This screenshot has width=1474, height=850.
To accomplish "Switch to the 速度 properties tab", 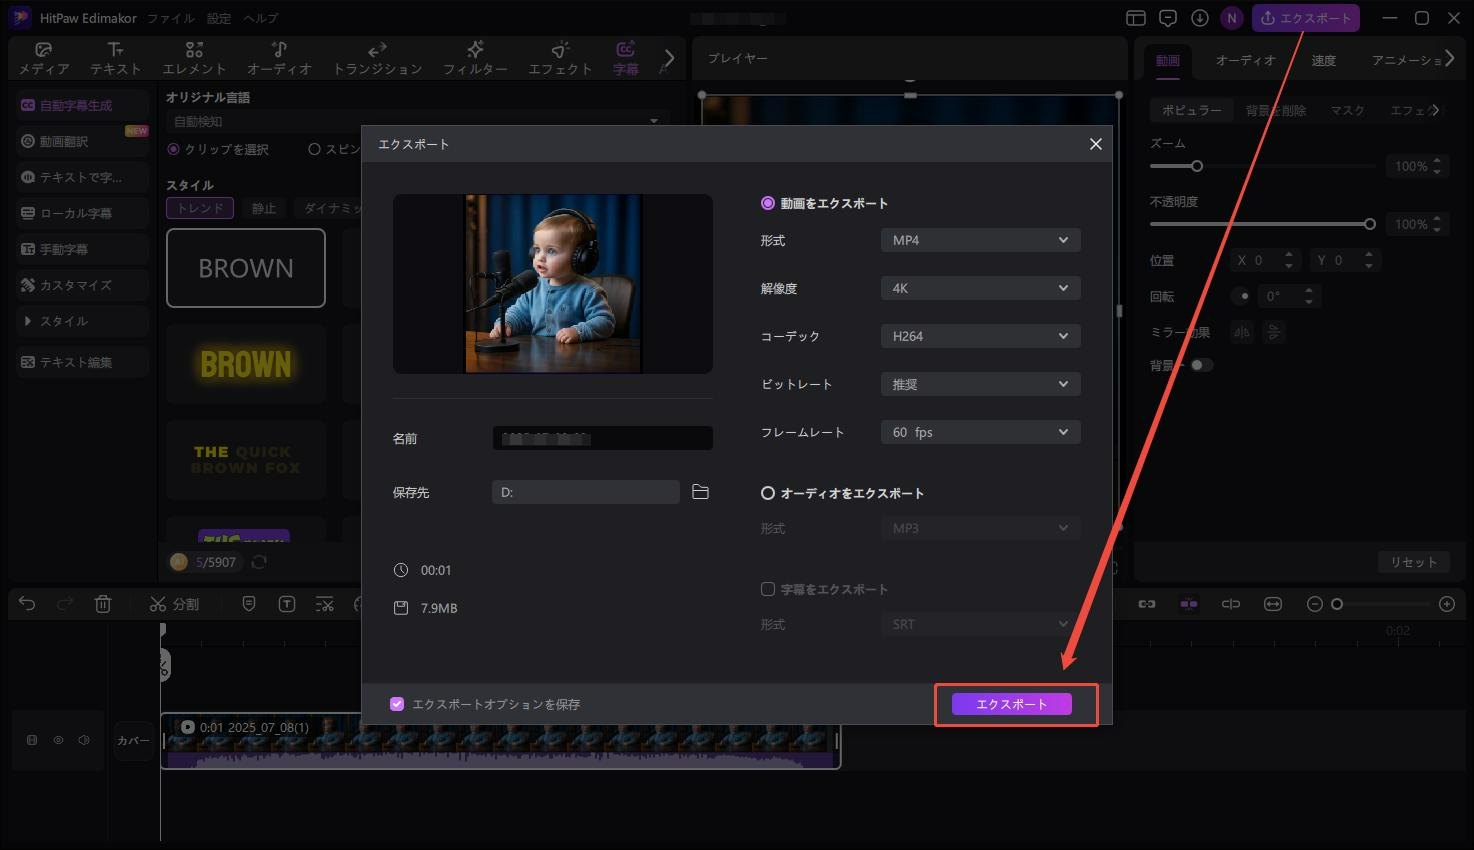I will click(1324, 60).
